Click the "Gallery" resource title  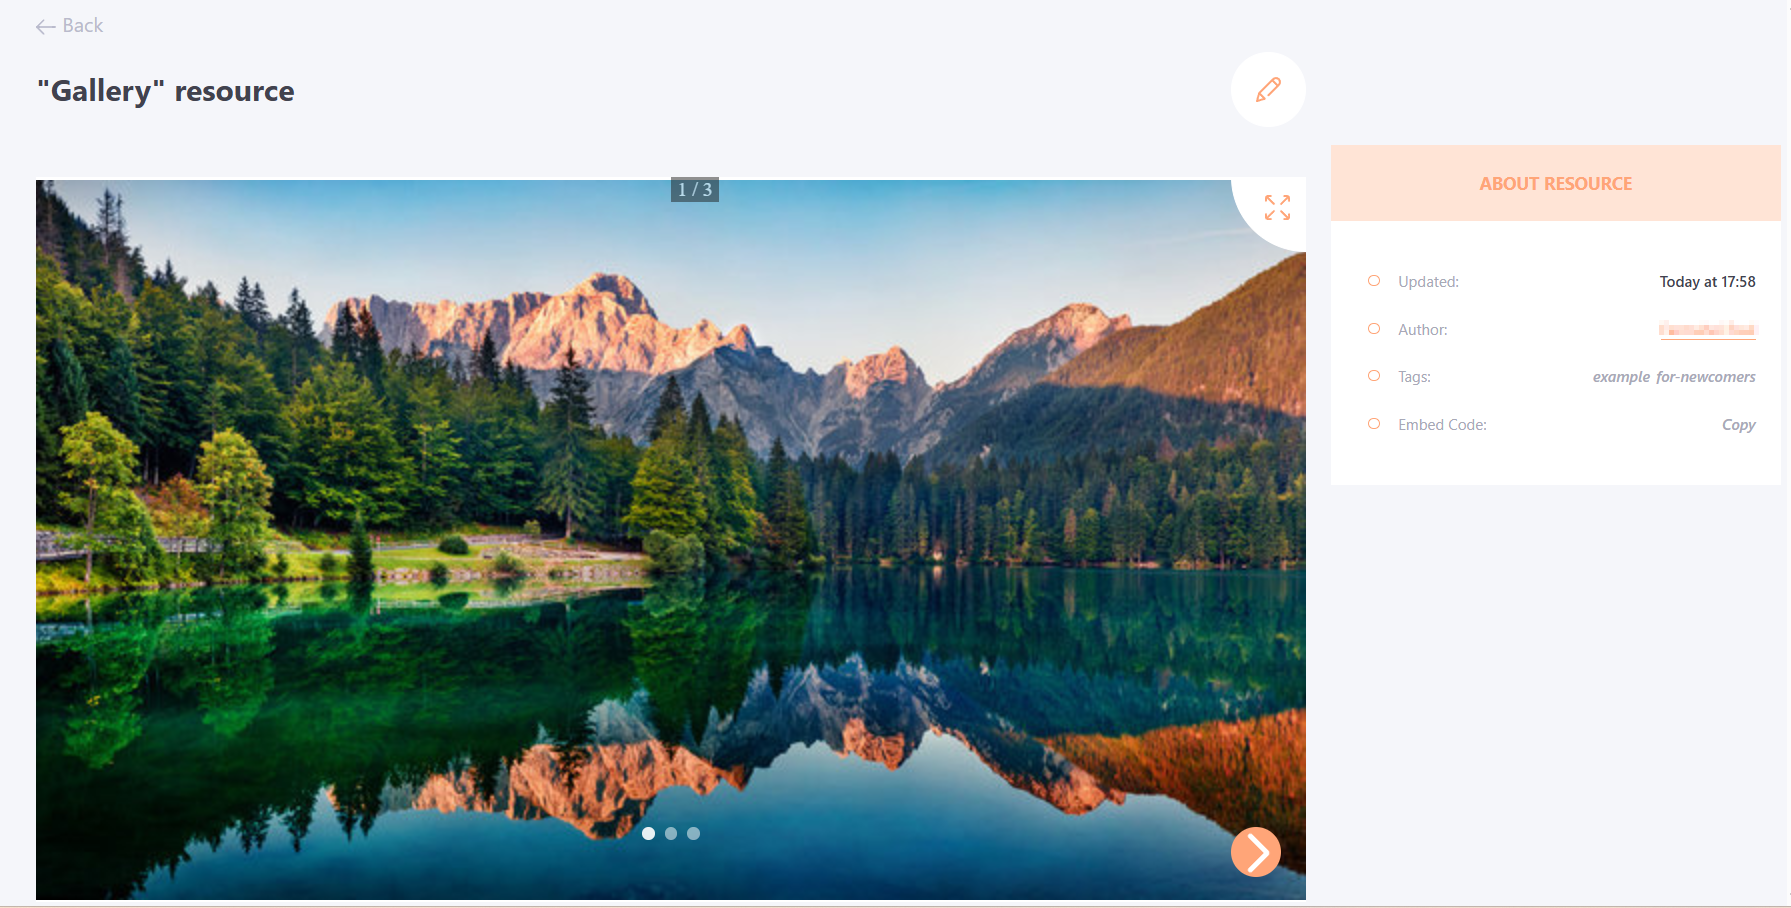166,91
